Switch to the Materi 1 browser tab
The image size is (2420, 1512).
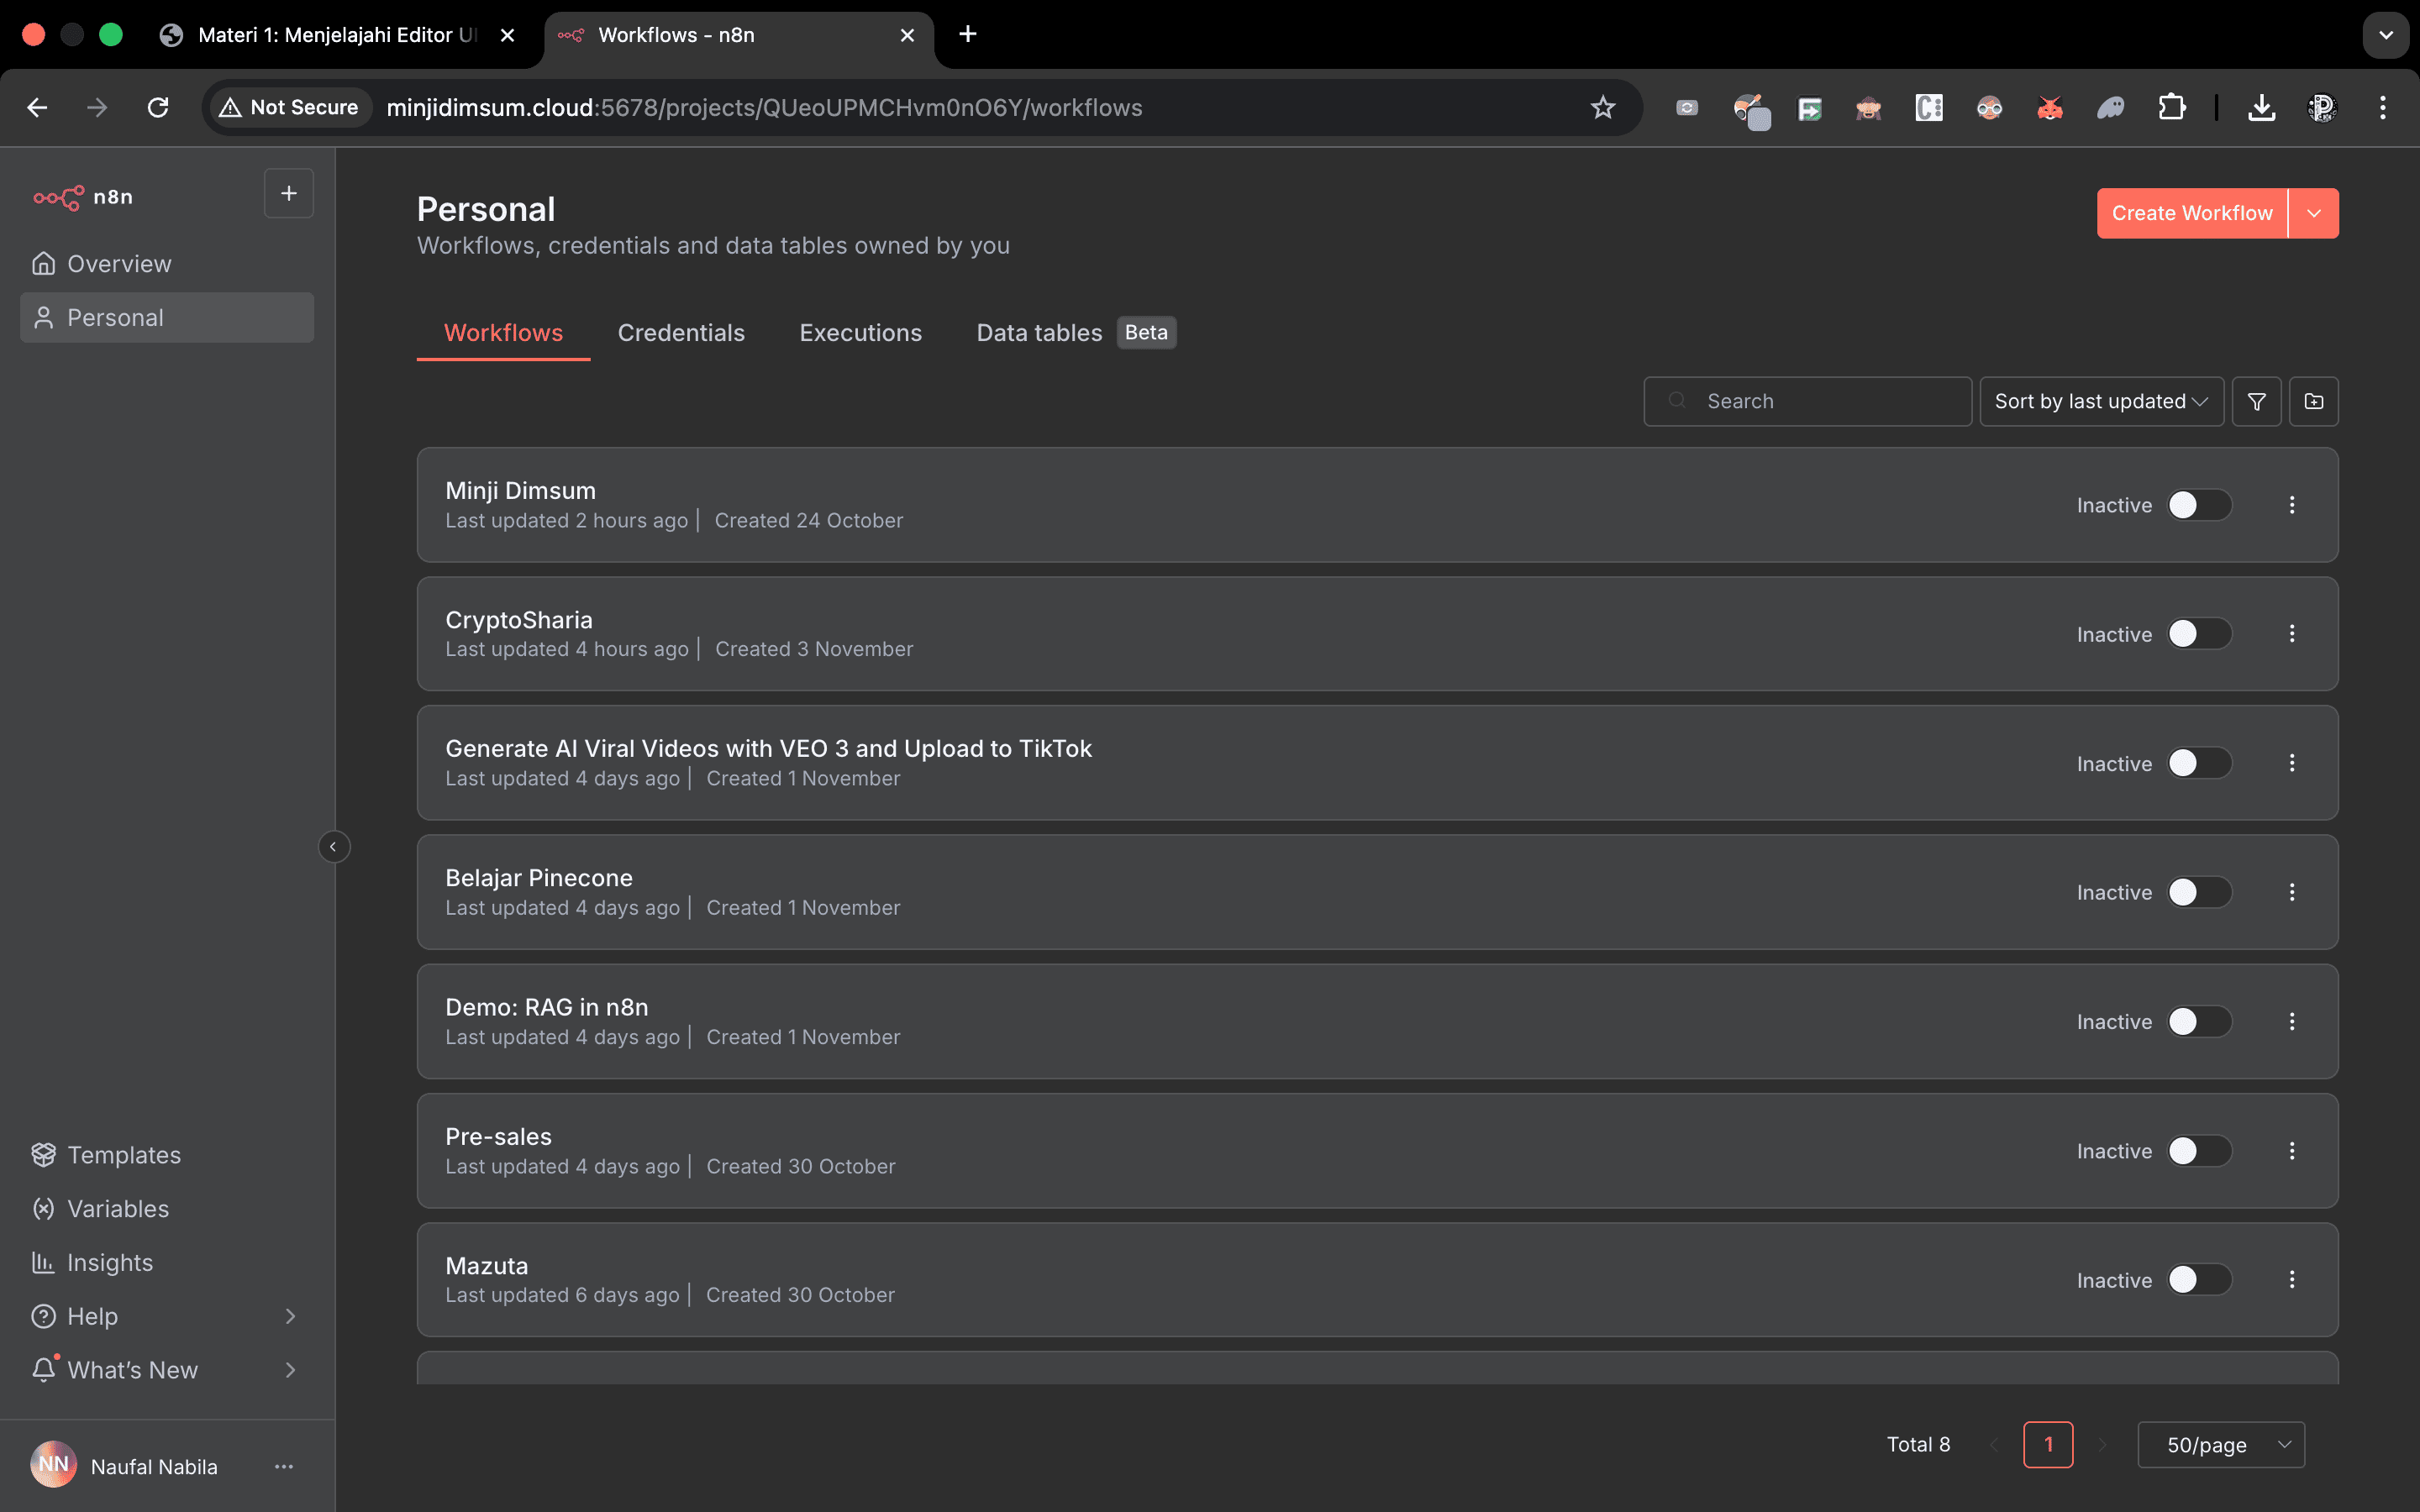[338, 35]
